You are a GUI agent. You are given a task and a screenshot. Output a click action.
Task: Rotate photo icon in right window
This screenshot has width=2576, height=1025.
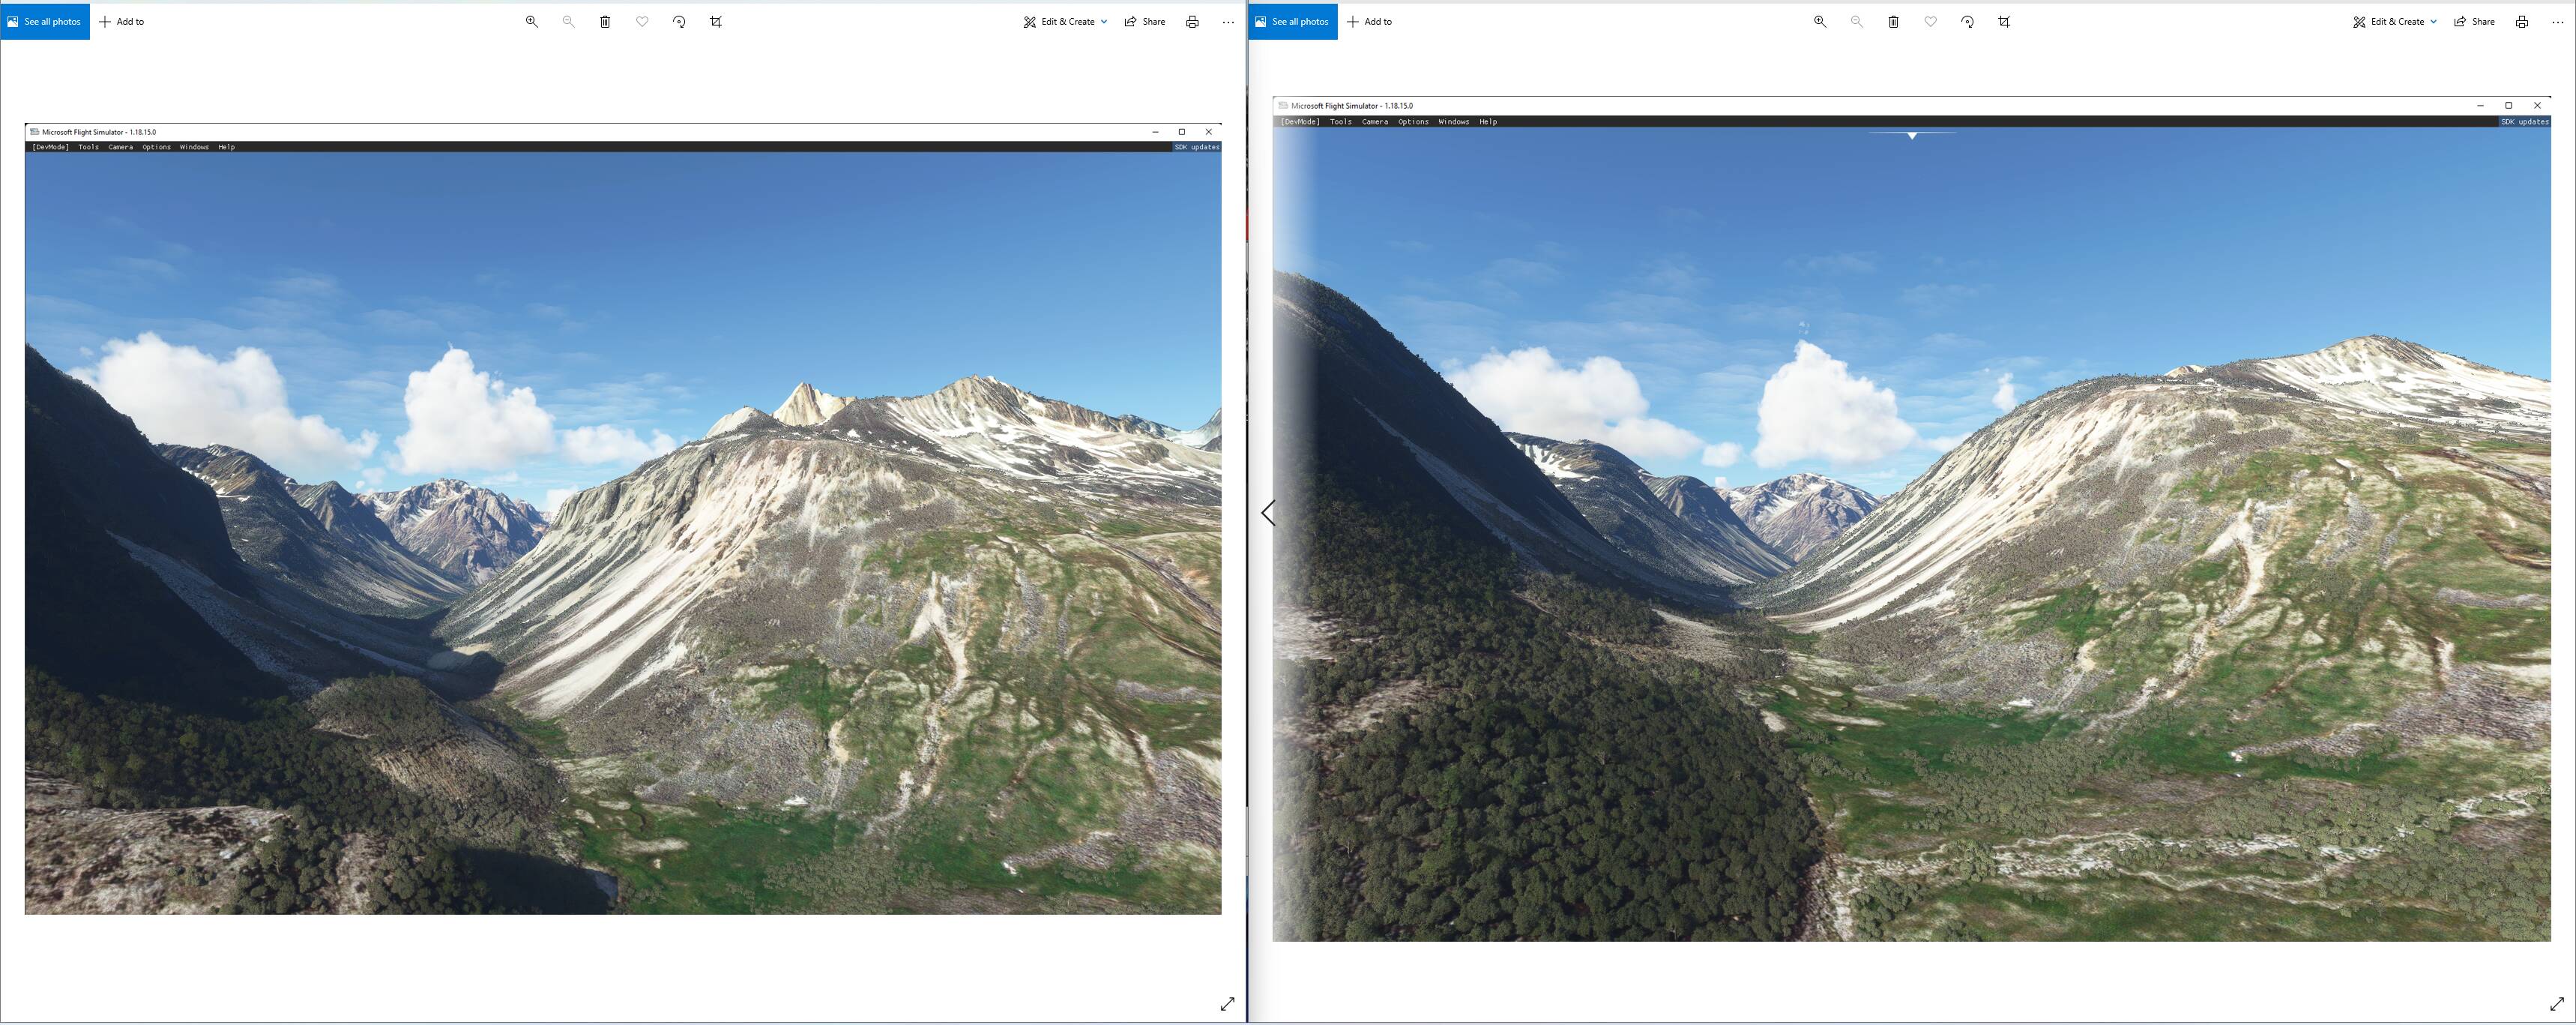pyautogui.click(x=1967, y=21)
